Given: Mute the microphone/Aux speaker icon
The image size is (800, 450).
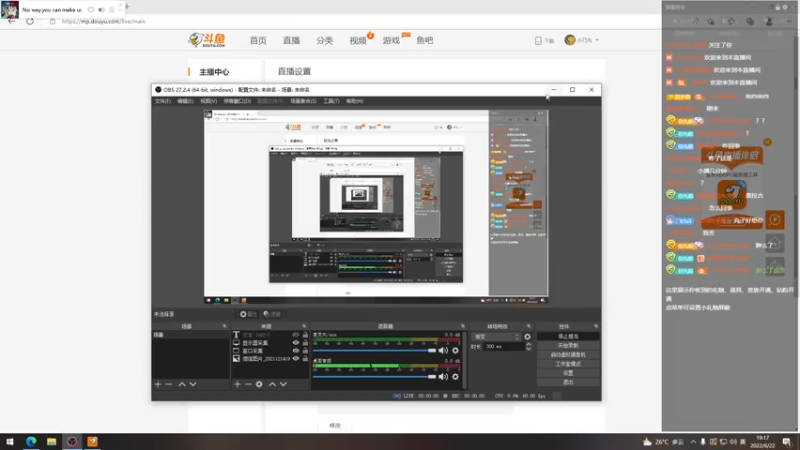Looking at the screenshot, I should click(x=443, y=351).
